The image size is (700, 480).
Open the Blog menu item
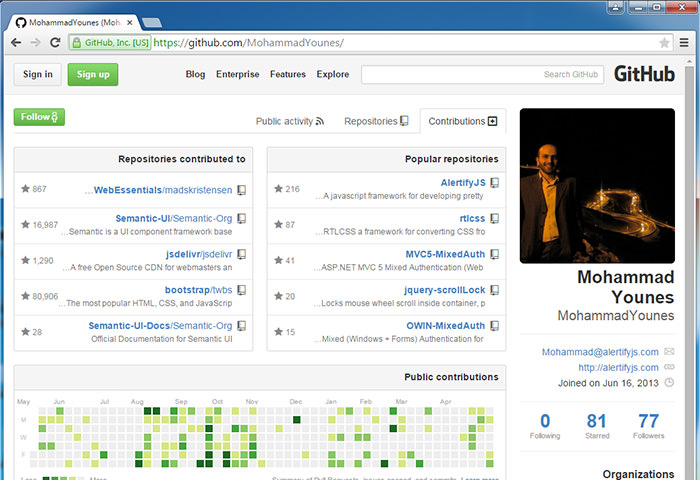(x=196, y=74)
